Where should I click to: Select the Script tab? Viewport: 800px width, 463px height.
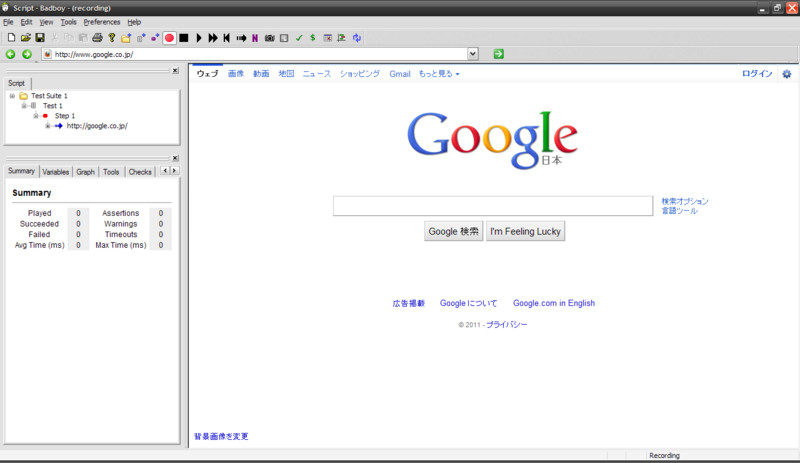[16, 83]
